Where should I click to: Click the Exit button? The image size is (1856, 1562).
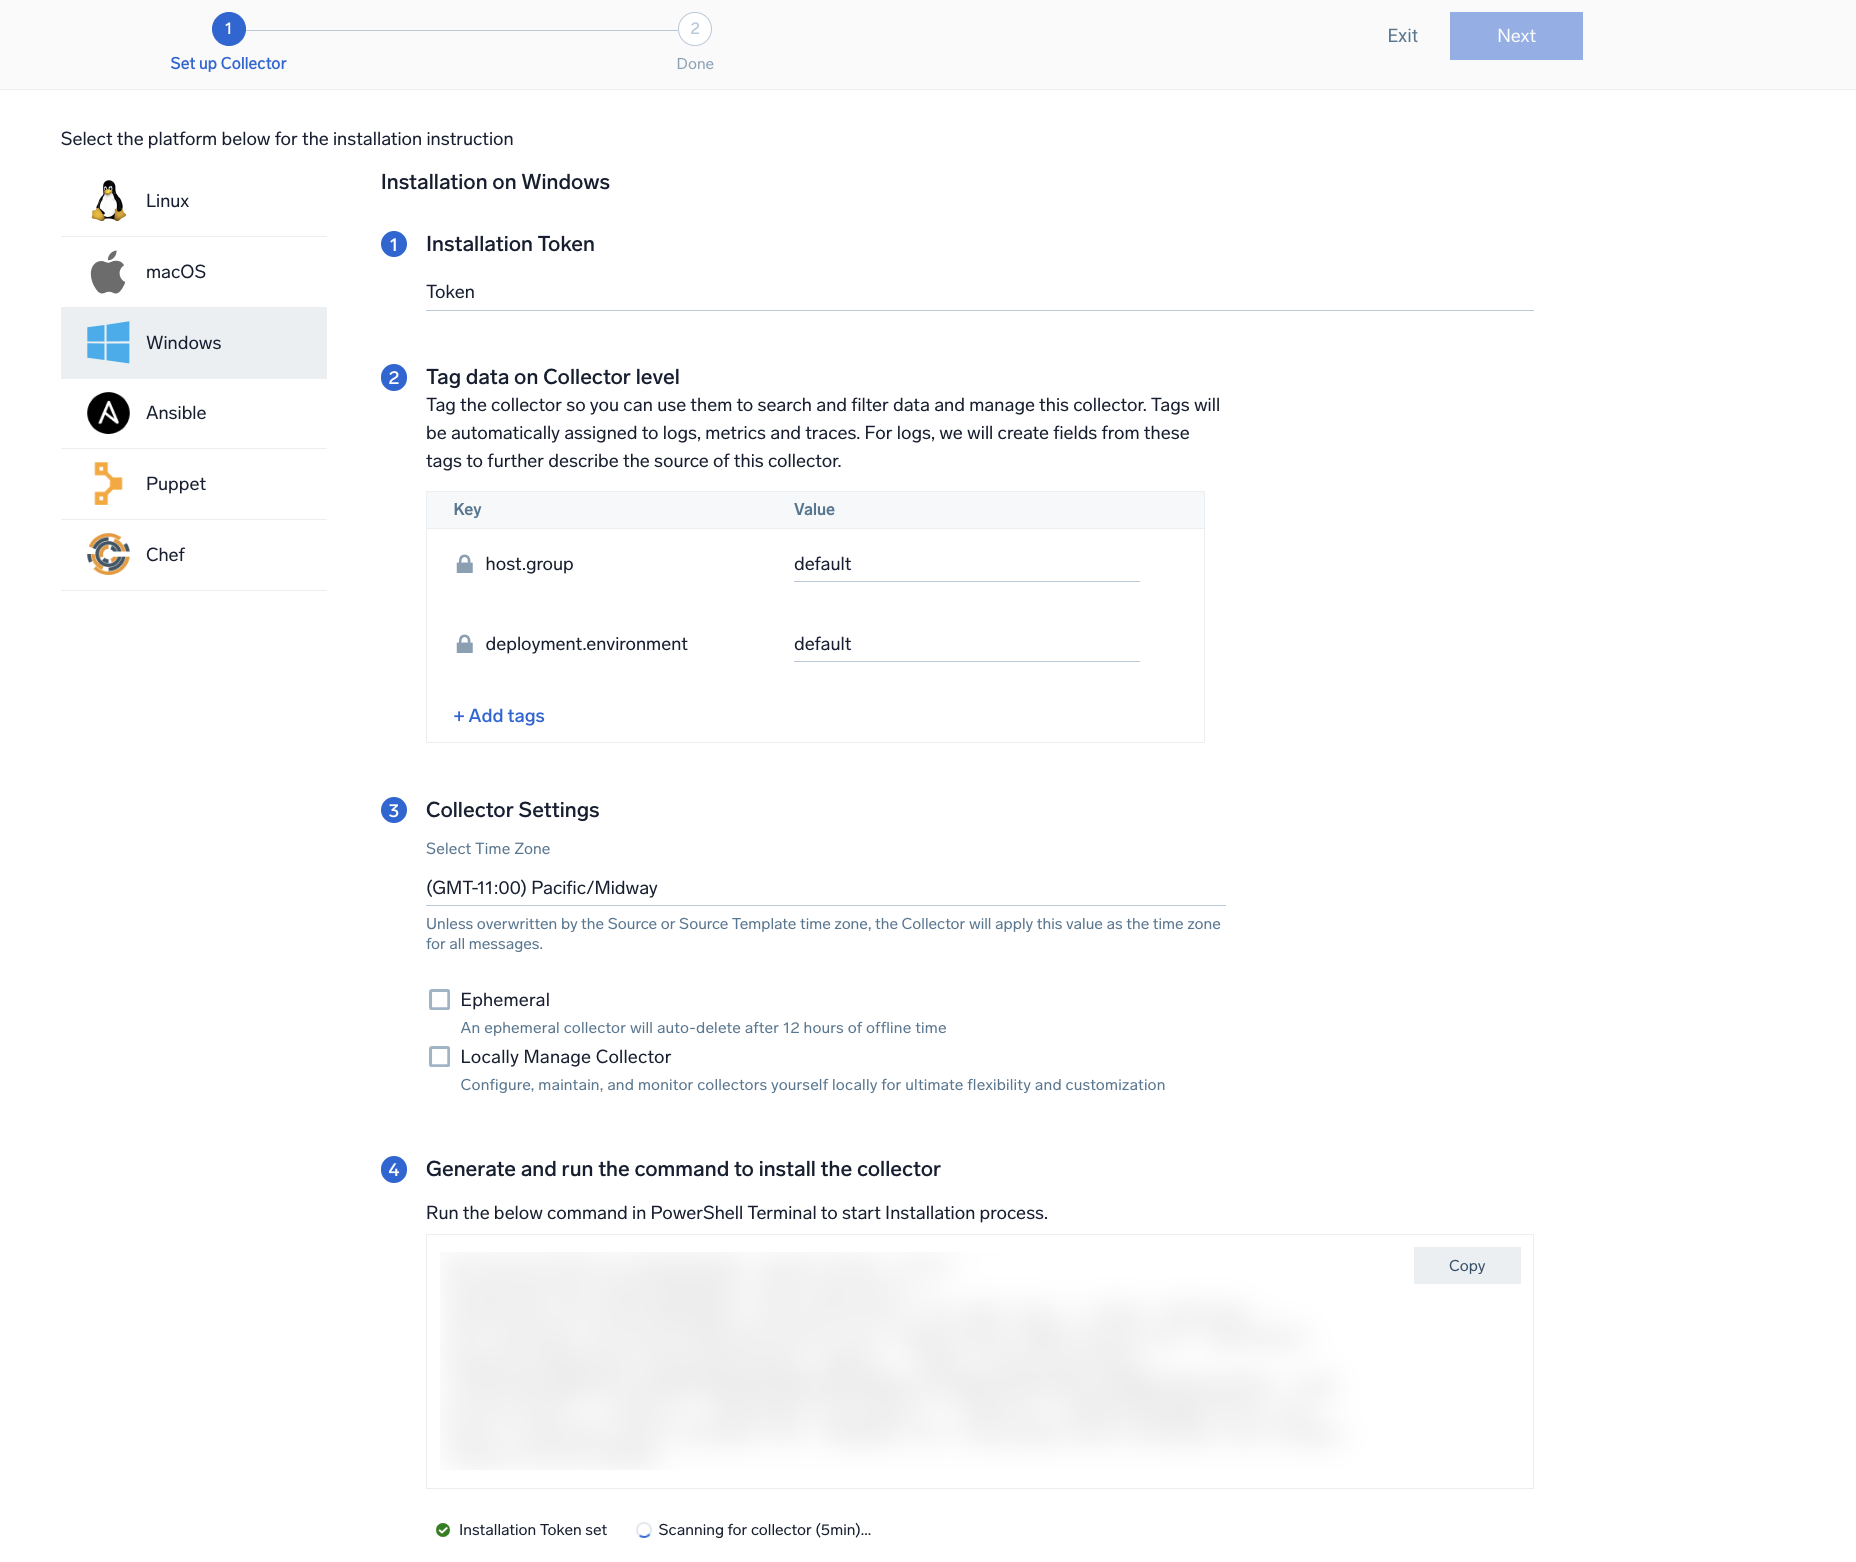pos(1402,36)
